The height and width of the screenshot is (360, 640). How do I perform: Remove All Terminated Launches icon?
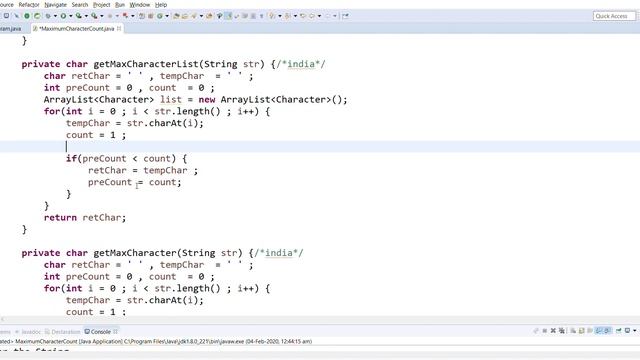562,331
